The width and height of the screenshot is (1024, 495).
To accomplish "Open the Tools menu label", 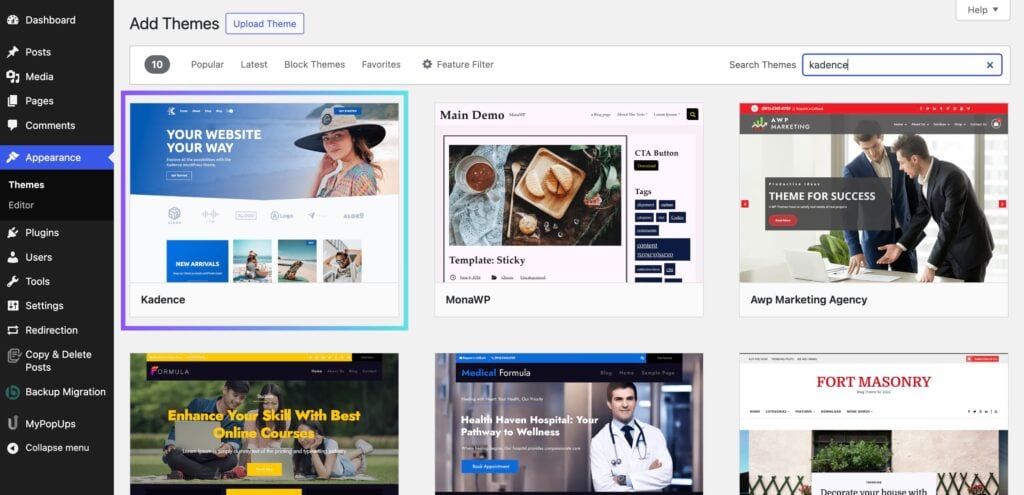I will (37, 281).
